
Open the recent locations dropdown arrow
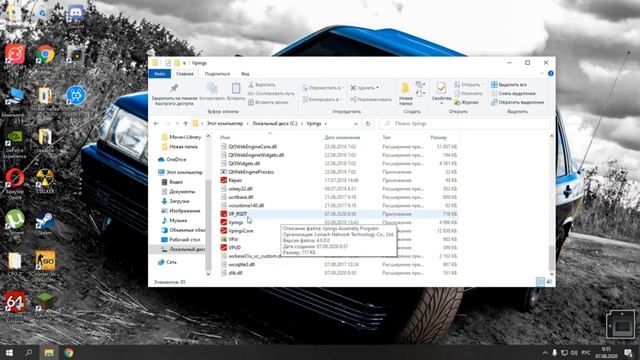[177, 123]
